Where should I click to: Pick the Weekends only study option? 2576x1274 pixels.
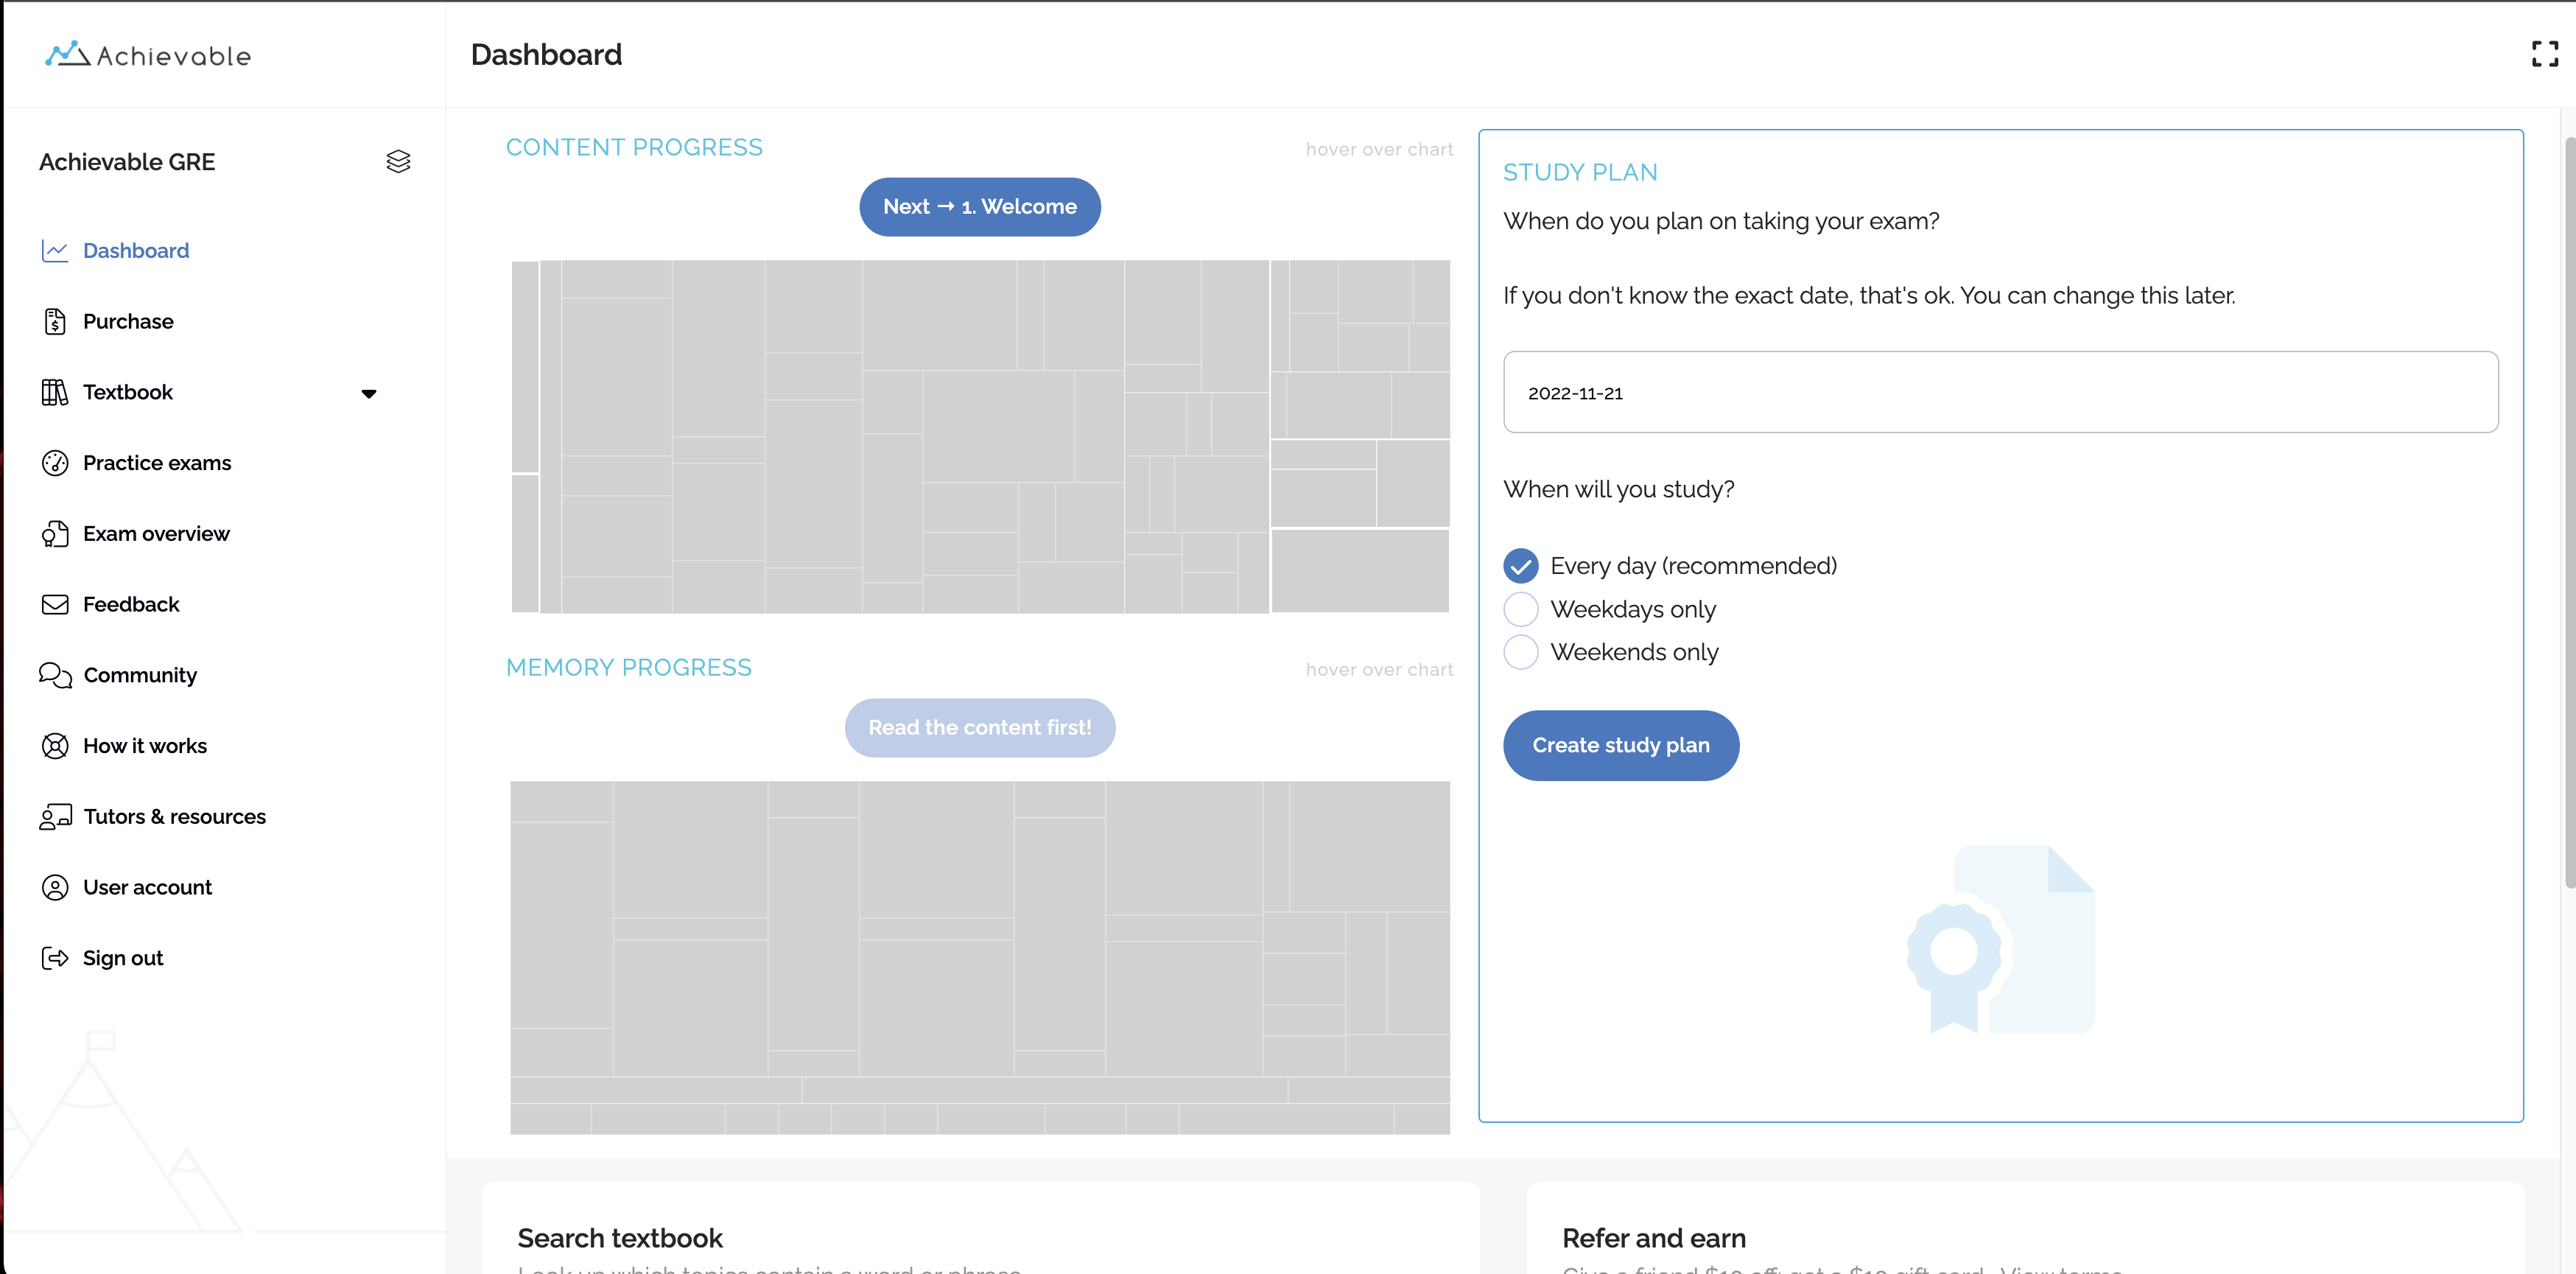click(1520, 652)
